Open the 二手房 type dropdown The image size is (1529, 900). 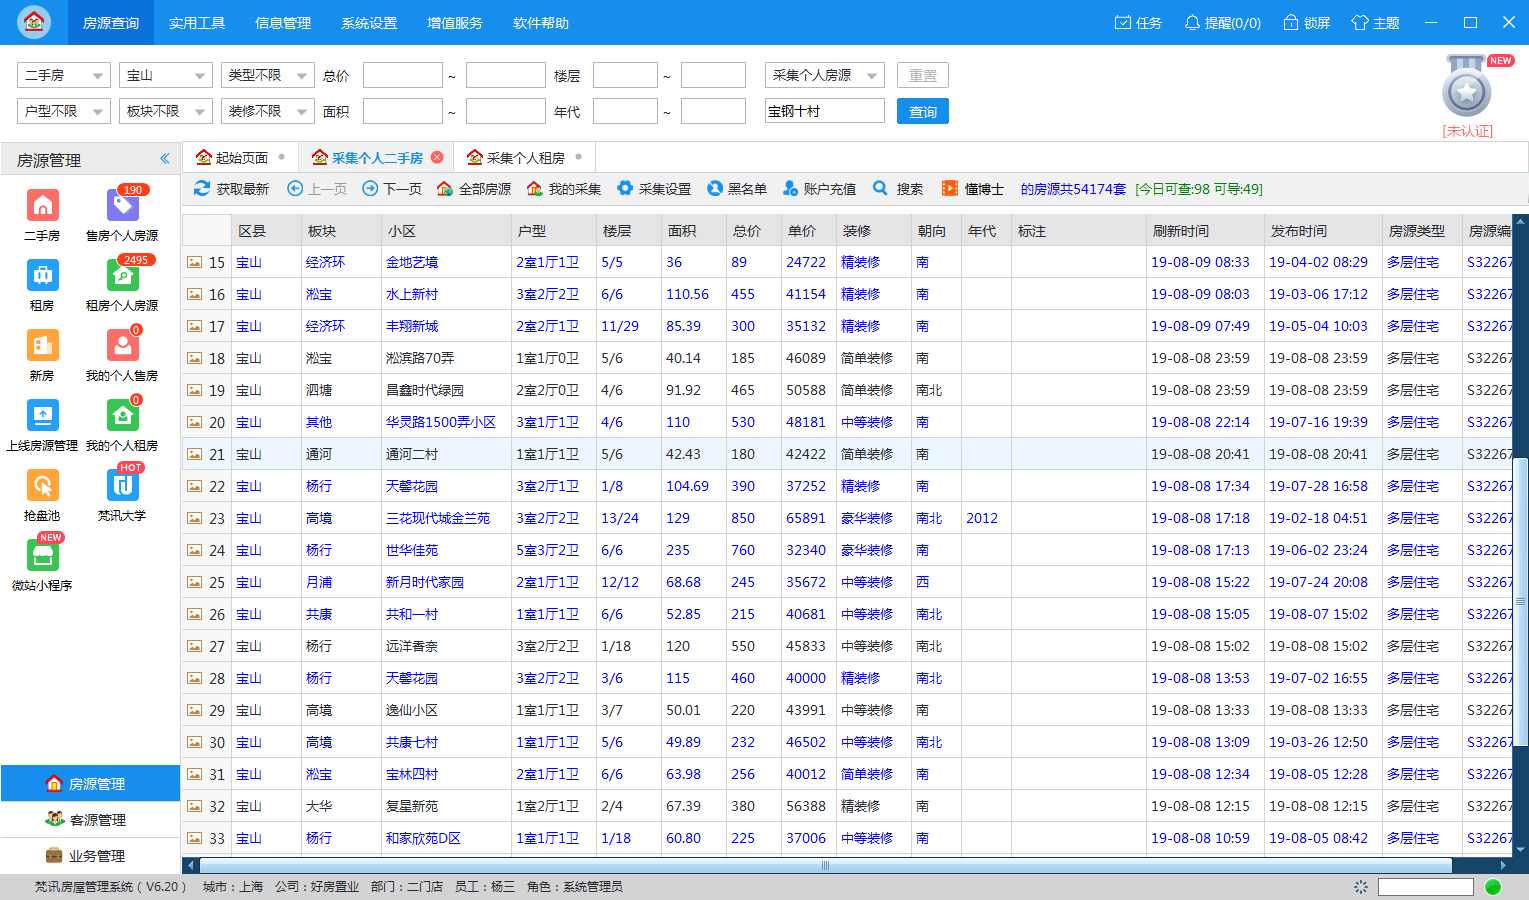pos(63,75)
